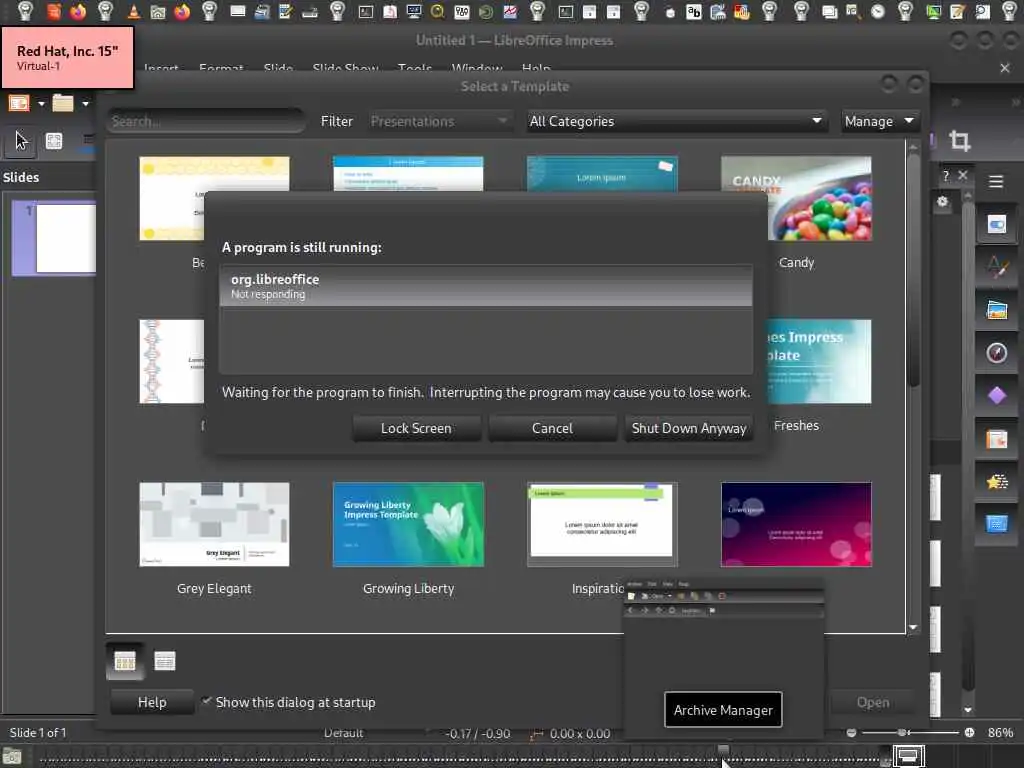Select the Grey Elegant template thumbnail

tap(214, 524)
